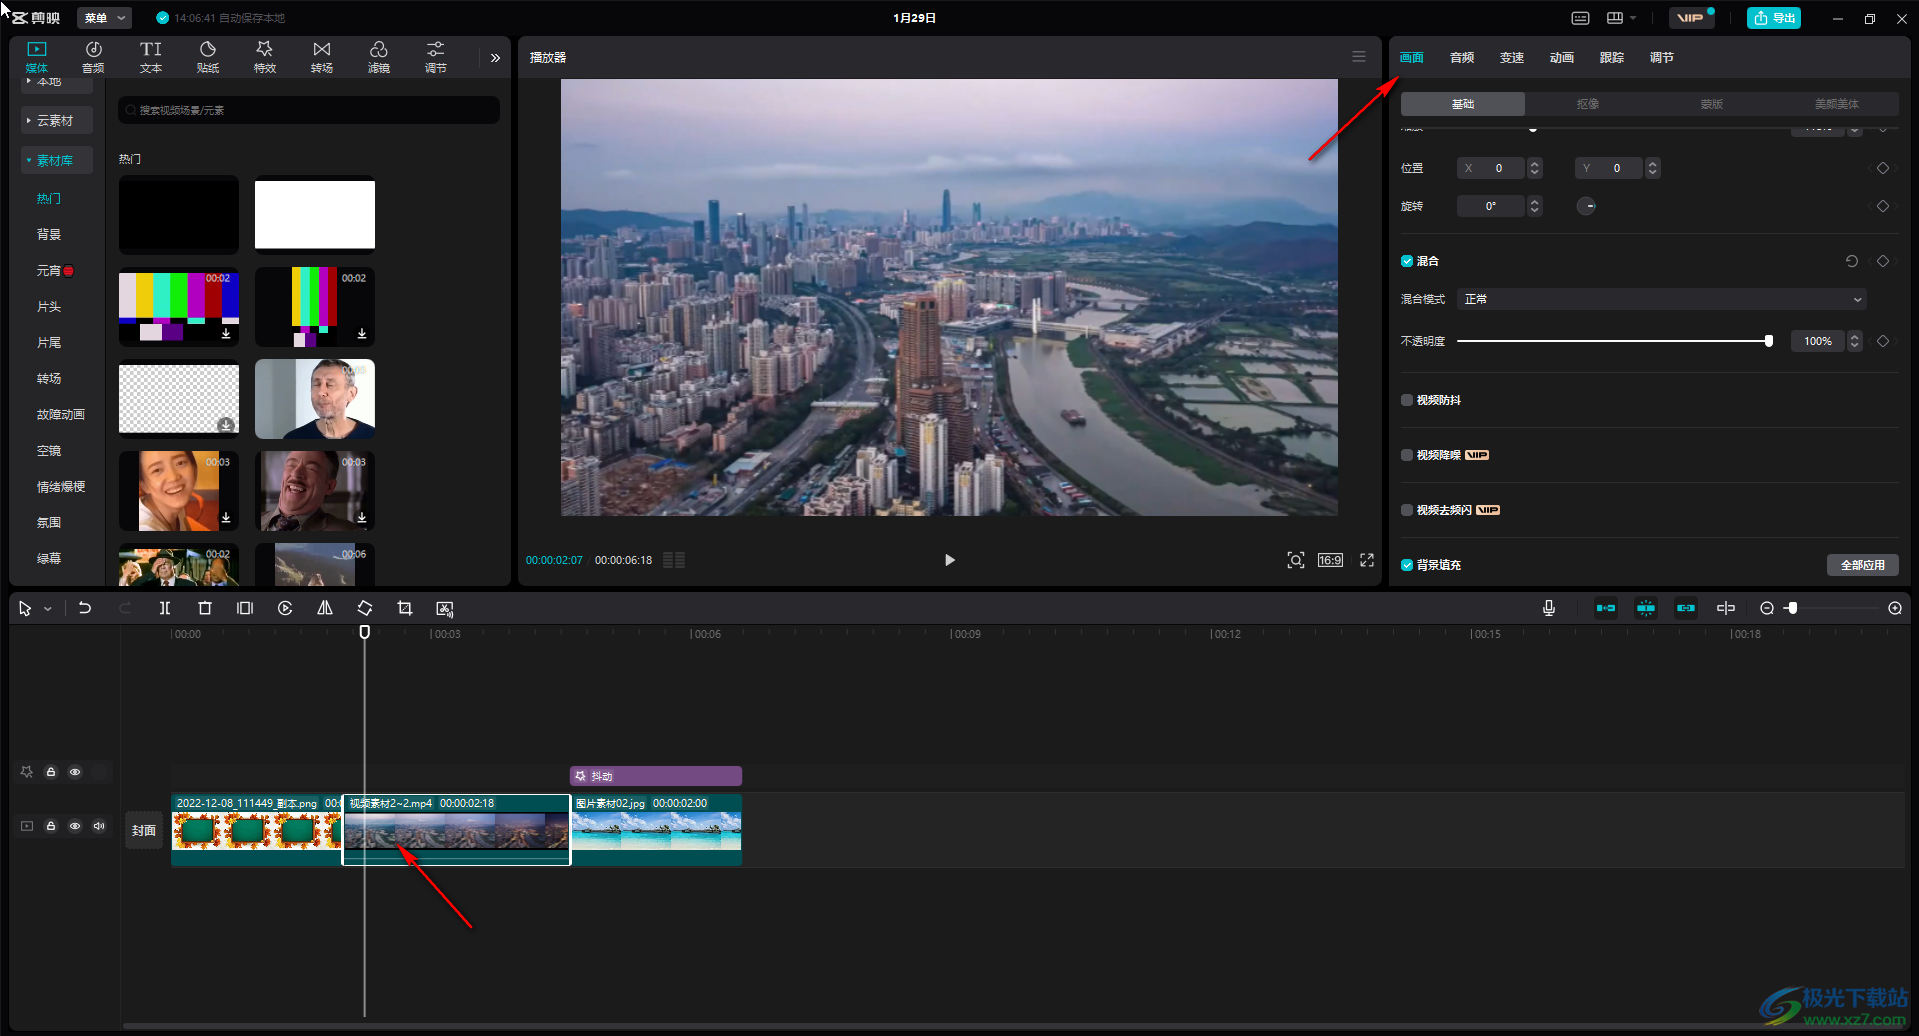The image size is (1919, 1036).
Task: Open the 16:9 aspect ratio selector
Action: 1330,560
